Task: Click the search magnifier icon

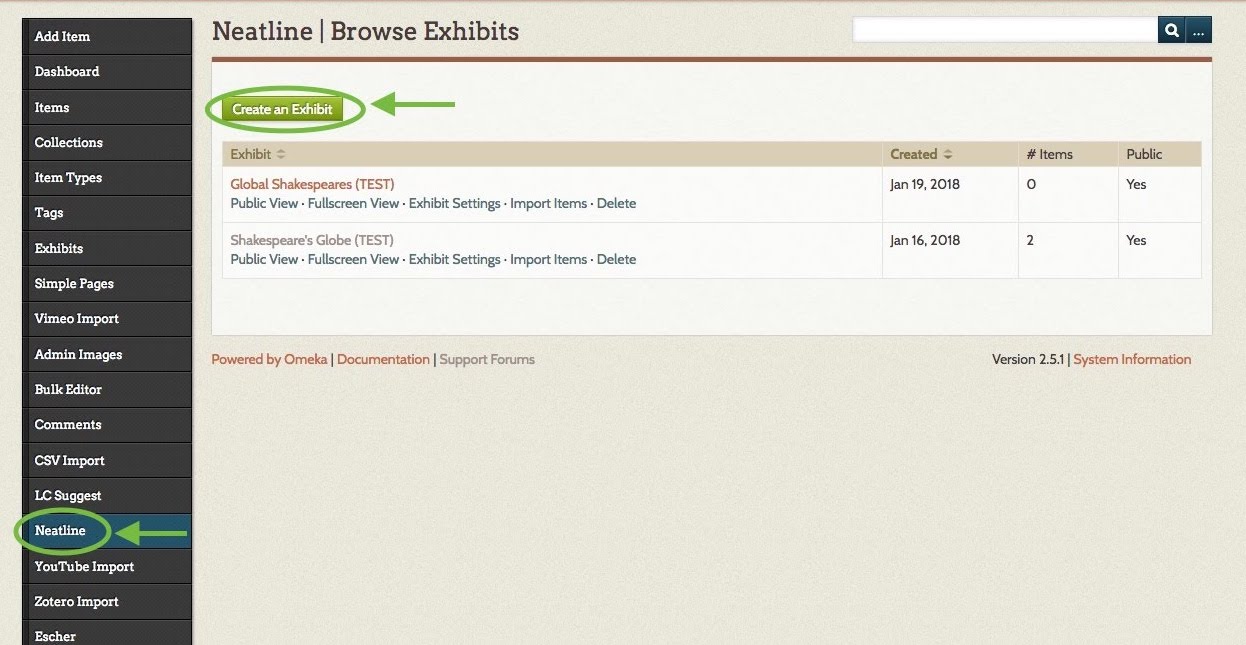Action: 1170,30
